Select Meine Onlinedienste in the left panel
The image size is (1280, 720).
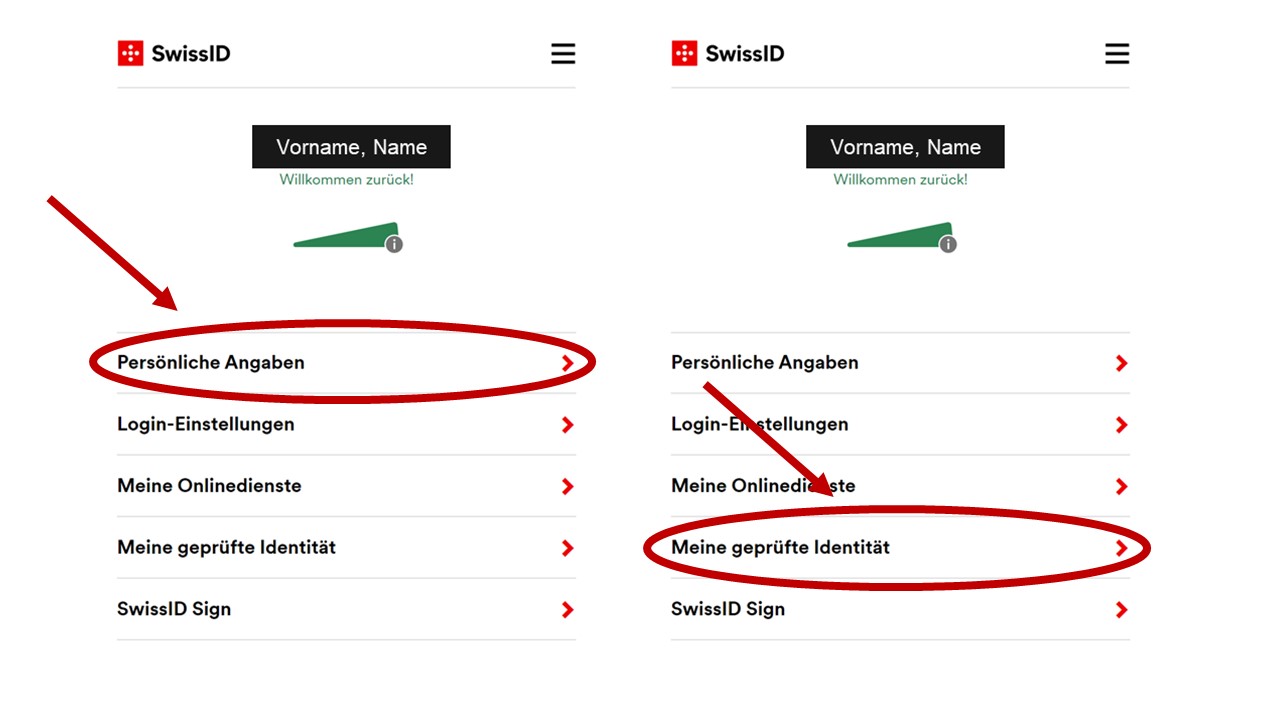point(346,486)
